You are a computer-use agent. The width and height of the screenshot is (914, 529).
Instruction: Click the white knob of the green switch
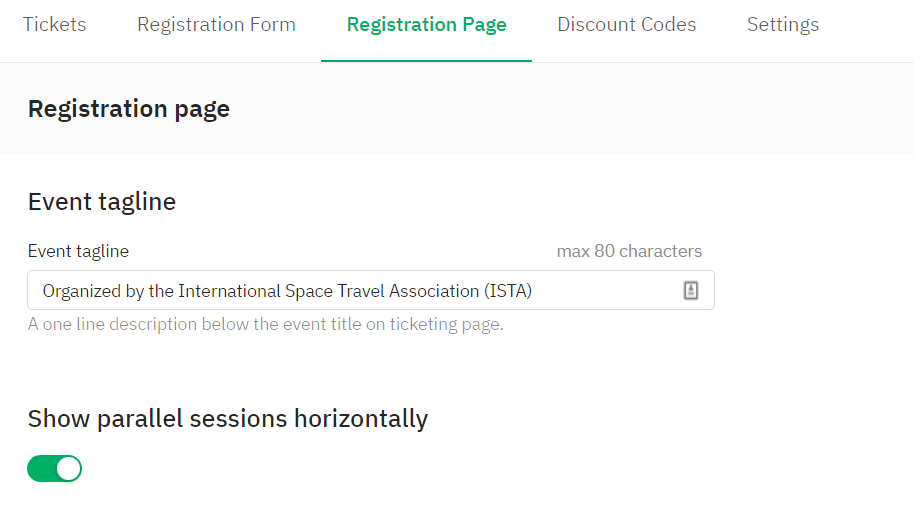[69, 468]
